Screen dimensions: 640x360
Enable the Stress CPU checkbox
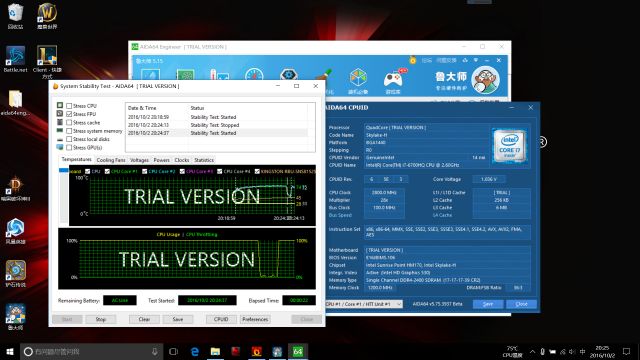point(69,106)
